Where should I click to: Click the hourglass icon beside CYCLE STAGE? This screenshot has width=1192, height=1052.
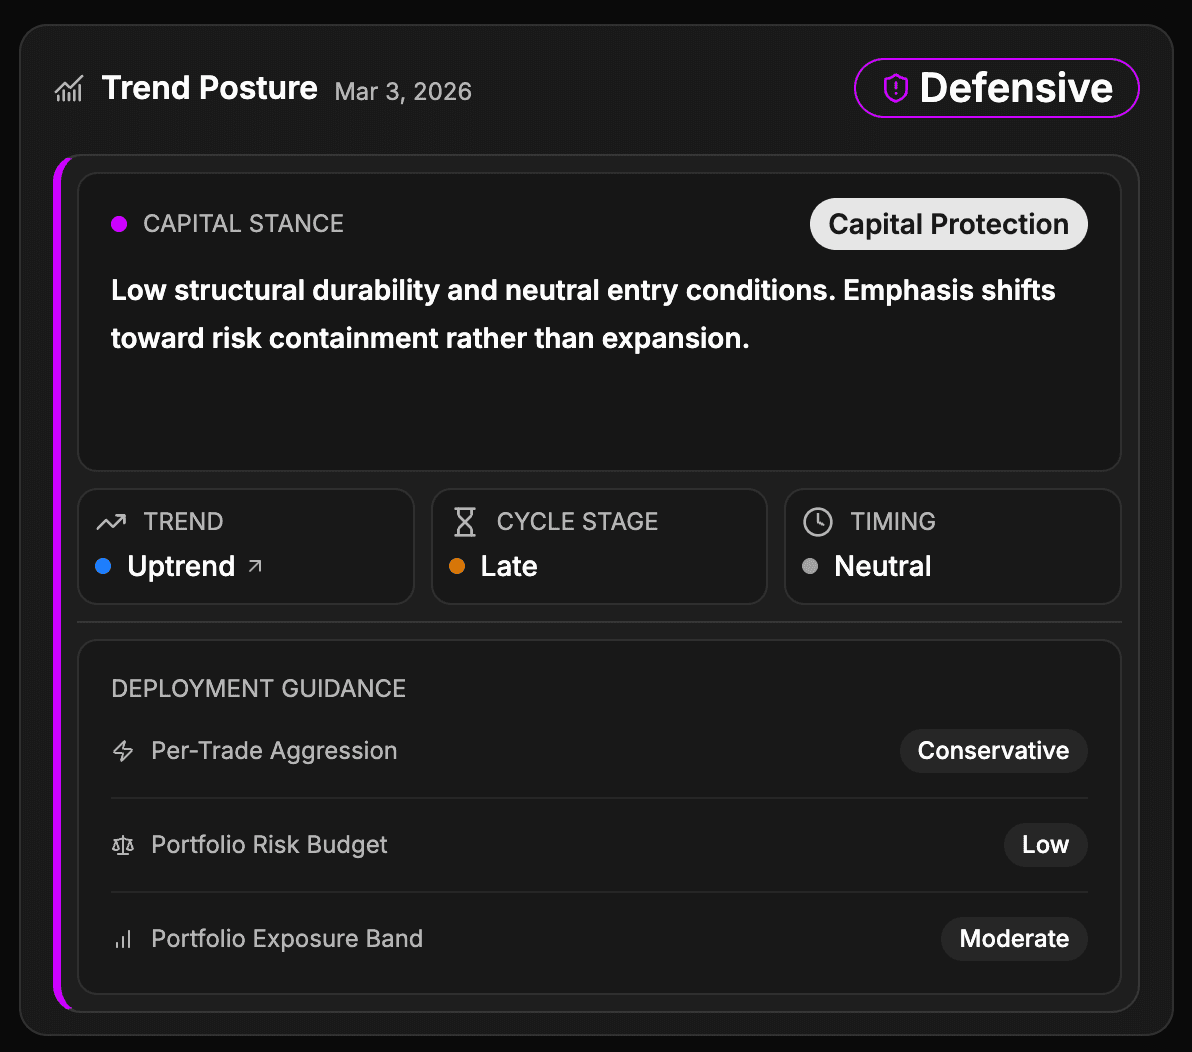pyautogui.click(x=465, y=522)
